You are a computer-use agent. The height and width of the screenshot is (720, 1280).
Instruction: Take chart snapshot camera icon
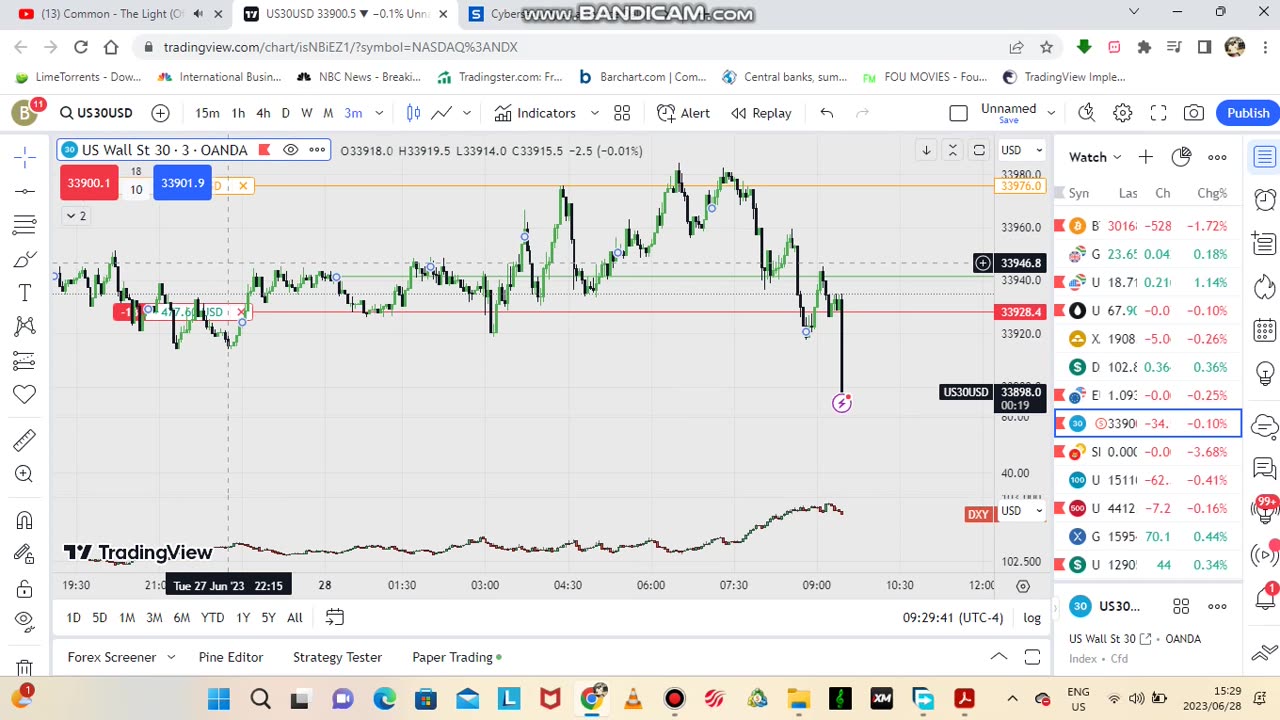click(1193, 113)
